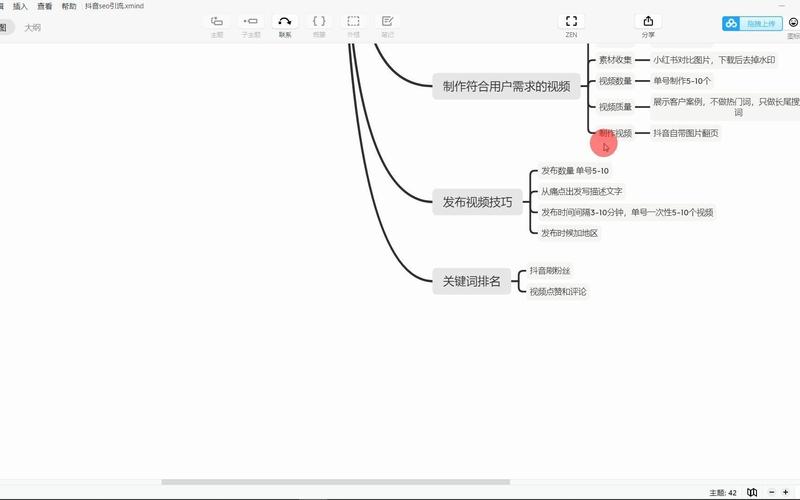The width and height of the screenshot is (800, 500).
Task: Switch to 大纲 (Outline) view
Action: (x=33, y=28)
